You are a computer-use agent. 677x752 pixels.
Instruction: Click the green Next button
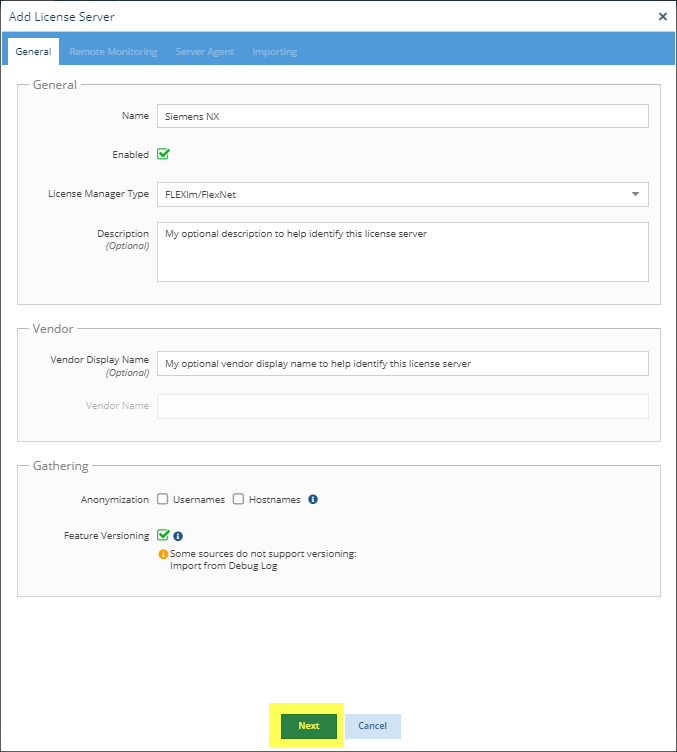tap(309, 726)
